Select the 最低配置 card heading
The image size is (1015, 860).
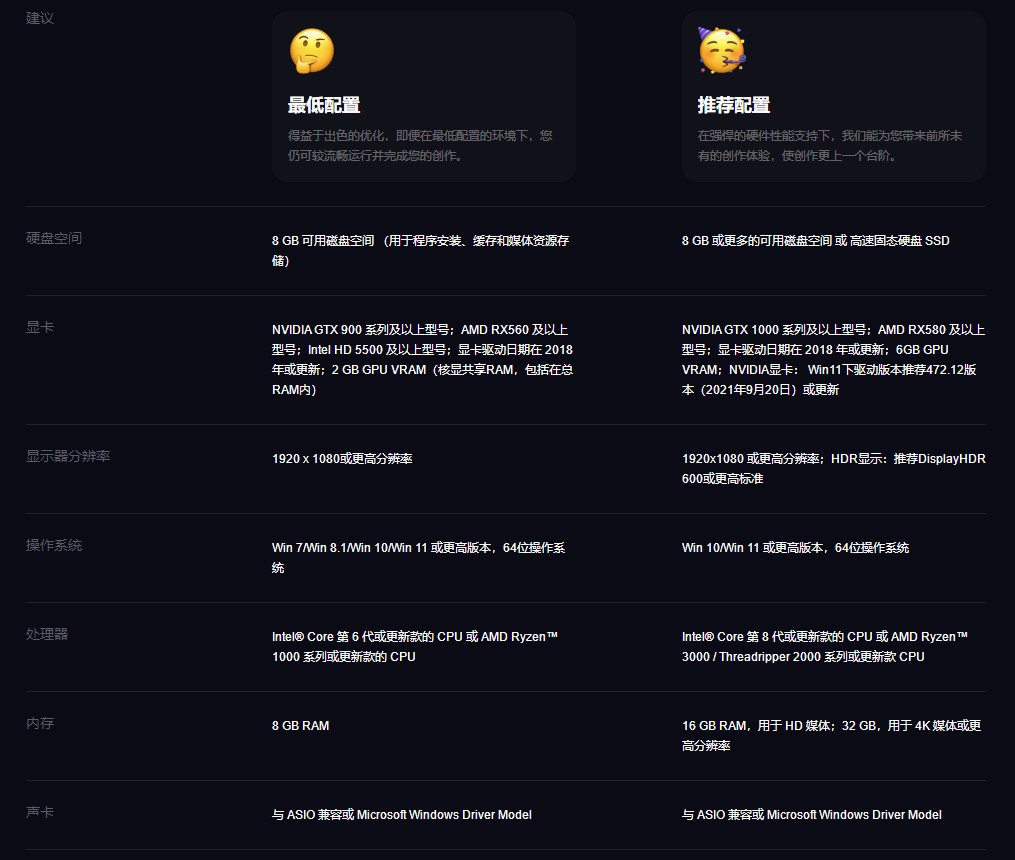324,105
